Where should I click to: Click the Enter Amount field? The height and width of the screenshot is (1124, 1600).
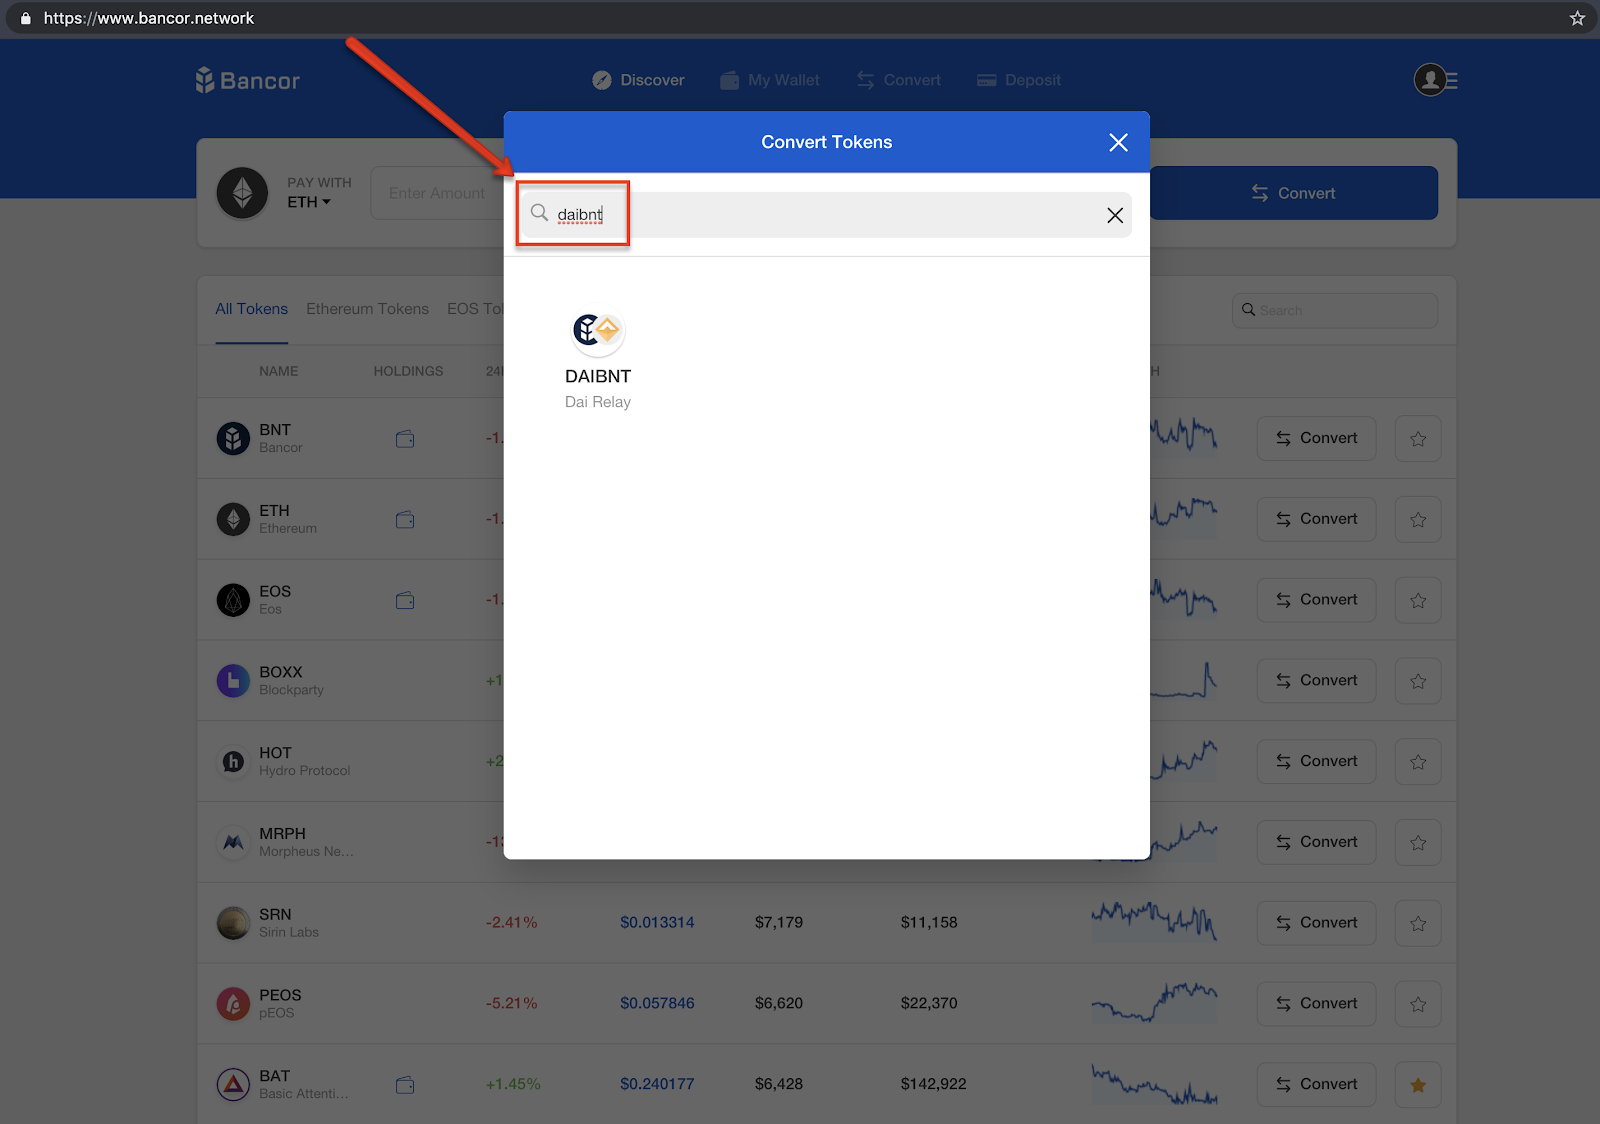437,193
